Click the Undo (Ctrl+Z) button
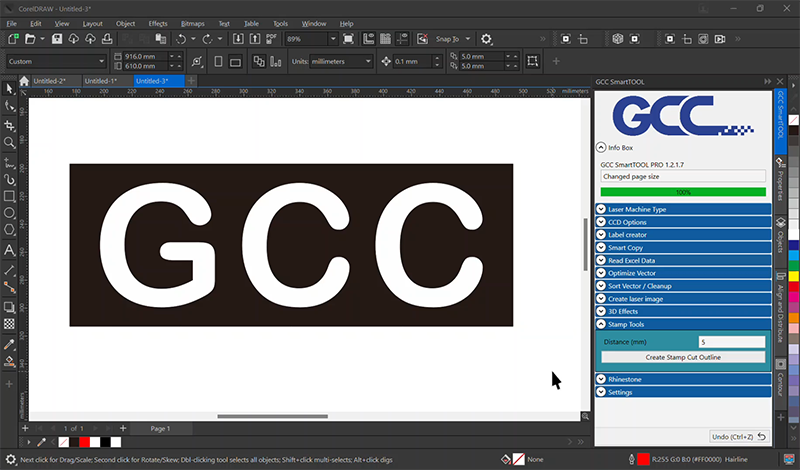This screenshot has width=800, height=470. [x=739, y=437]
